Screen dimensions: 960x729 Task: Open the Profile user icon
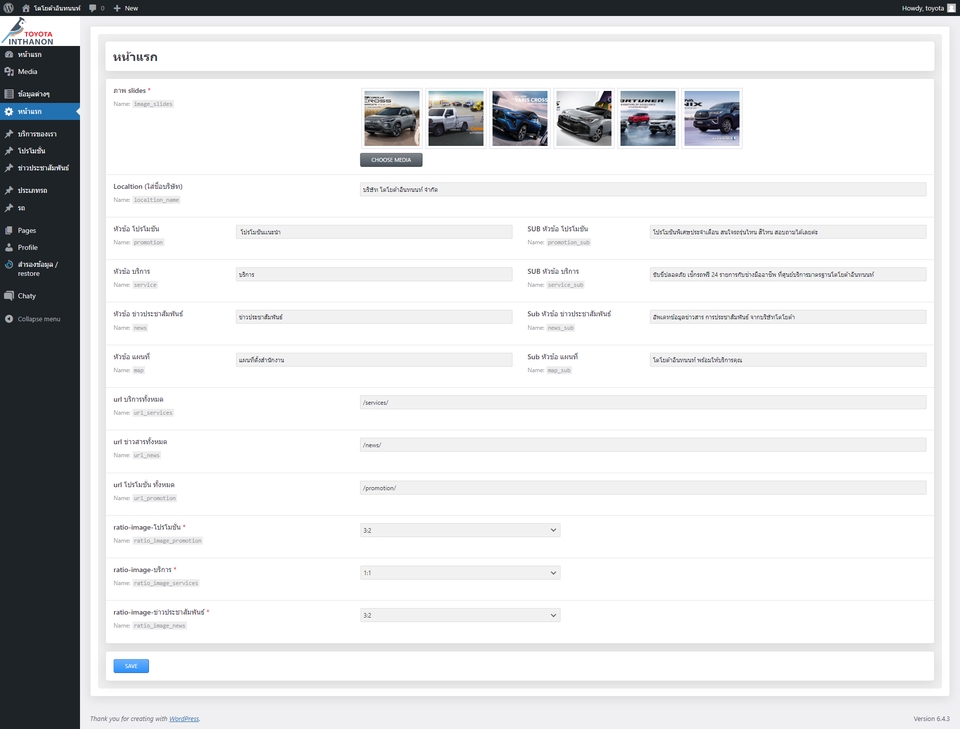point(9,247)
